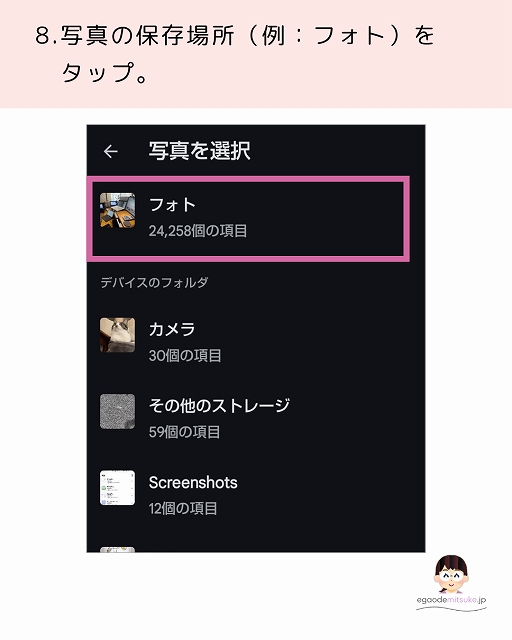Click the 24,258個の項目 count label
512x640 pixels.
(198, 231)
